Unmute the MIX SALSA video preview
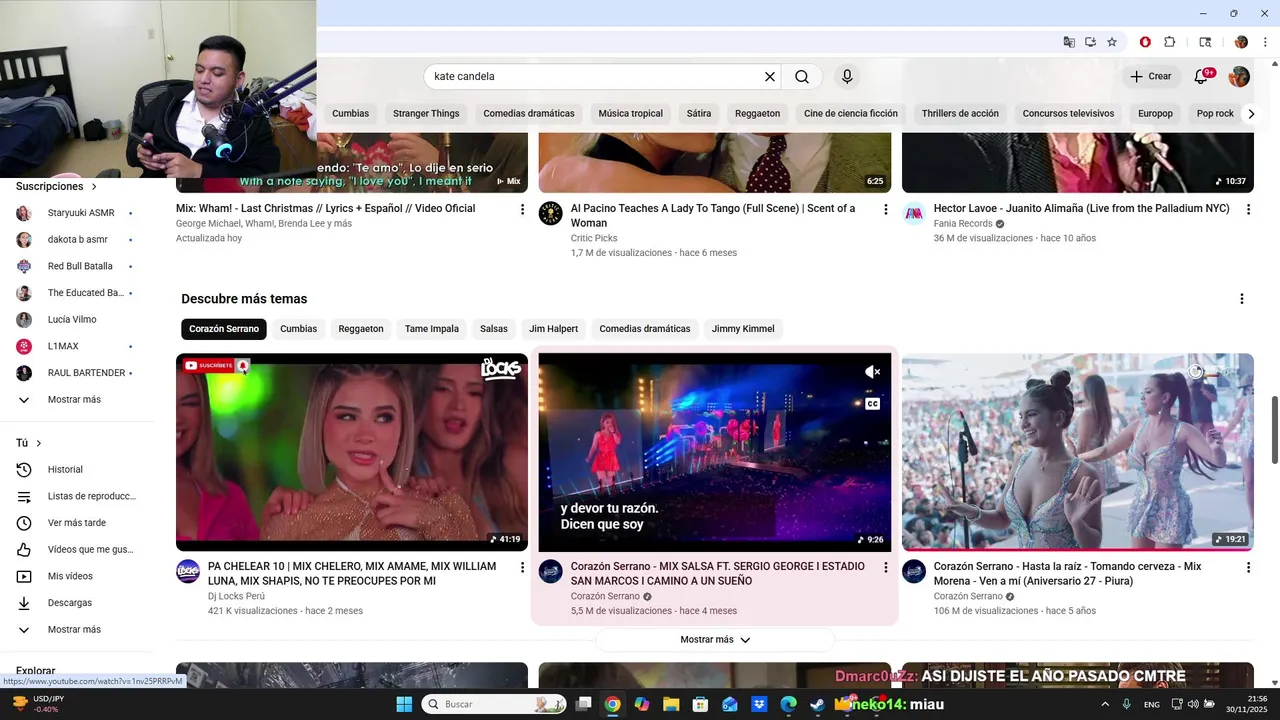1280x720 pixels. (872, 372)
